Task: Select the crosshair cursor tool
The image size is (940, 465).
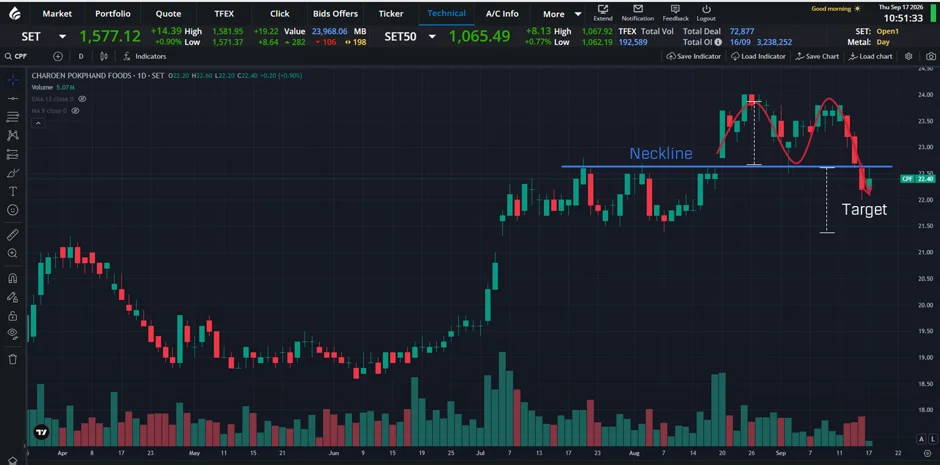Action: tap(13, 80)
